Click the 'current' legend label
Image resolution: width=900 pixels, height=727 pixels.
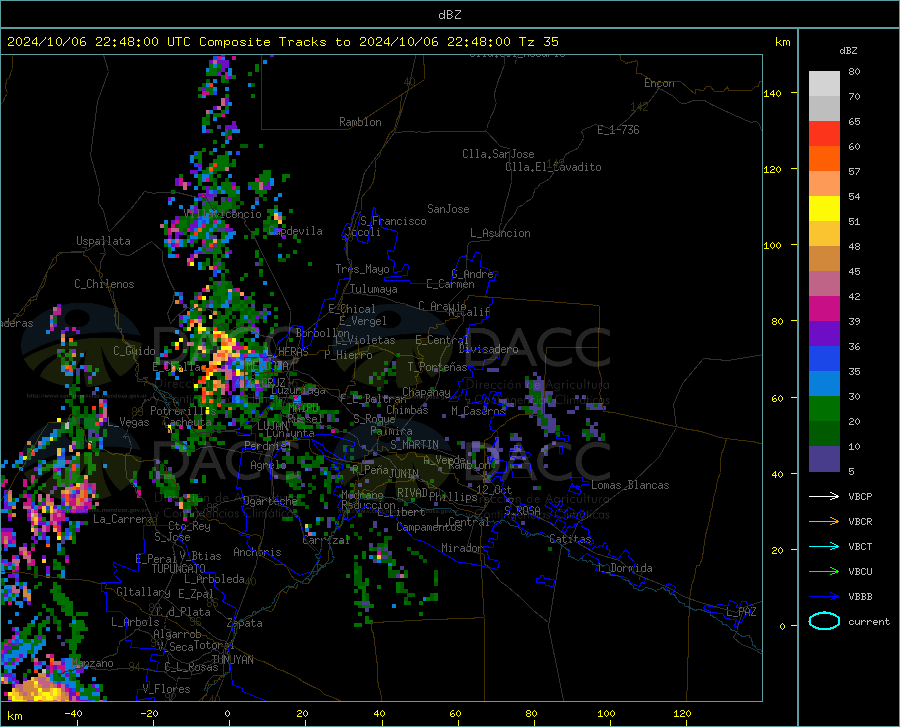point(869,621)
